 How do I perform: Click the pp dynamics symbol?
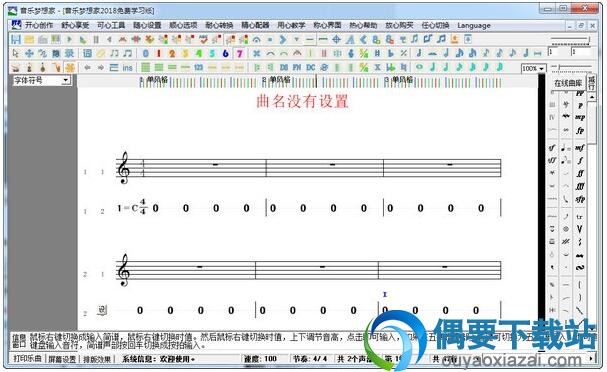click(580, 93)
